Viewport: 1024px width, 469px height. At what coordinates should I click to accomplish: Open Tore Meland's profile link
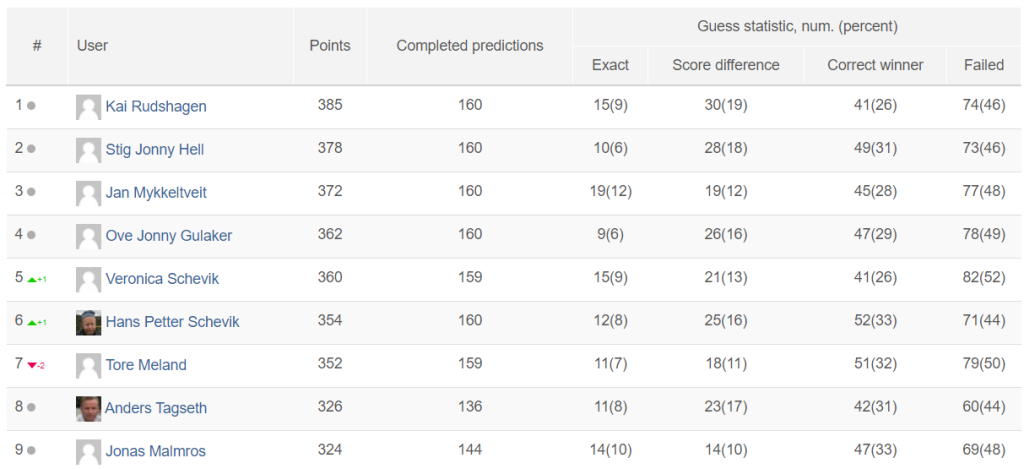[146, 365]
